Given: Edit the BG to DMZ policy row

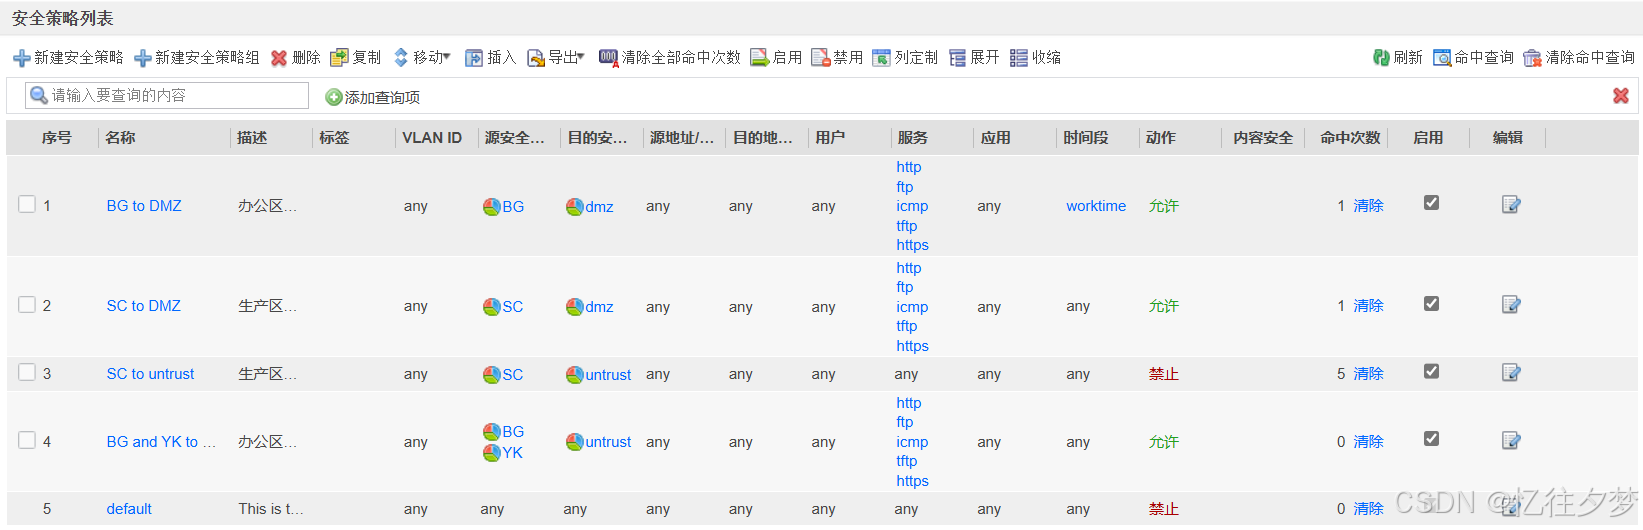Looking at the screenshot, I should (x=1511, y=205).
